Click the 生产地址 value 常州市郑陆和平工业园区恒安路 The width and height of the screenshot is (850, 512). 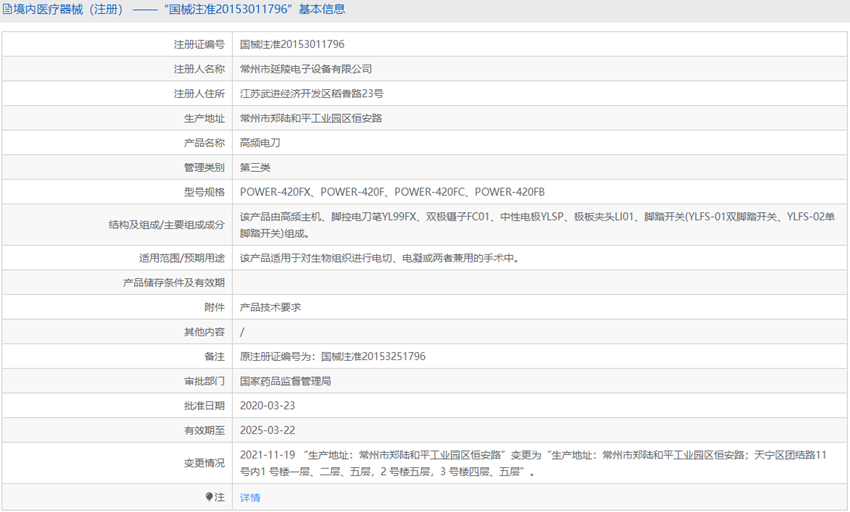(x=311, y=118)
